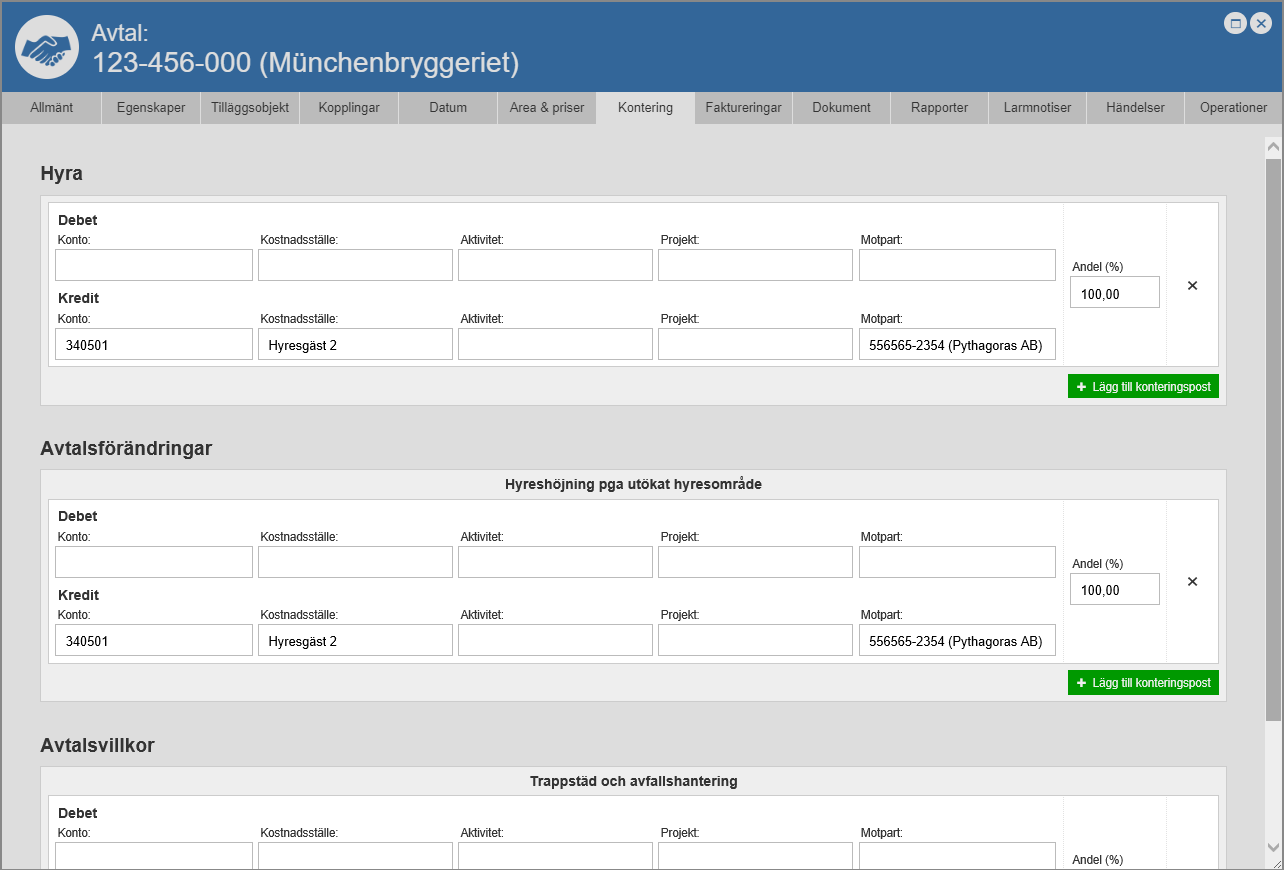This screenshot has height=870, width=1284.
Task: Click the Hyra Debet Konto field
Action: pyautogui.click(x=154, y=265)
